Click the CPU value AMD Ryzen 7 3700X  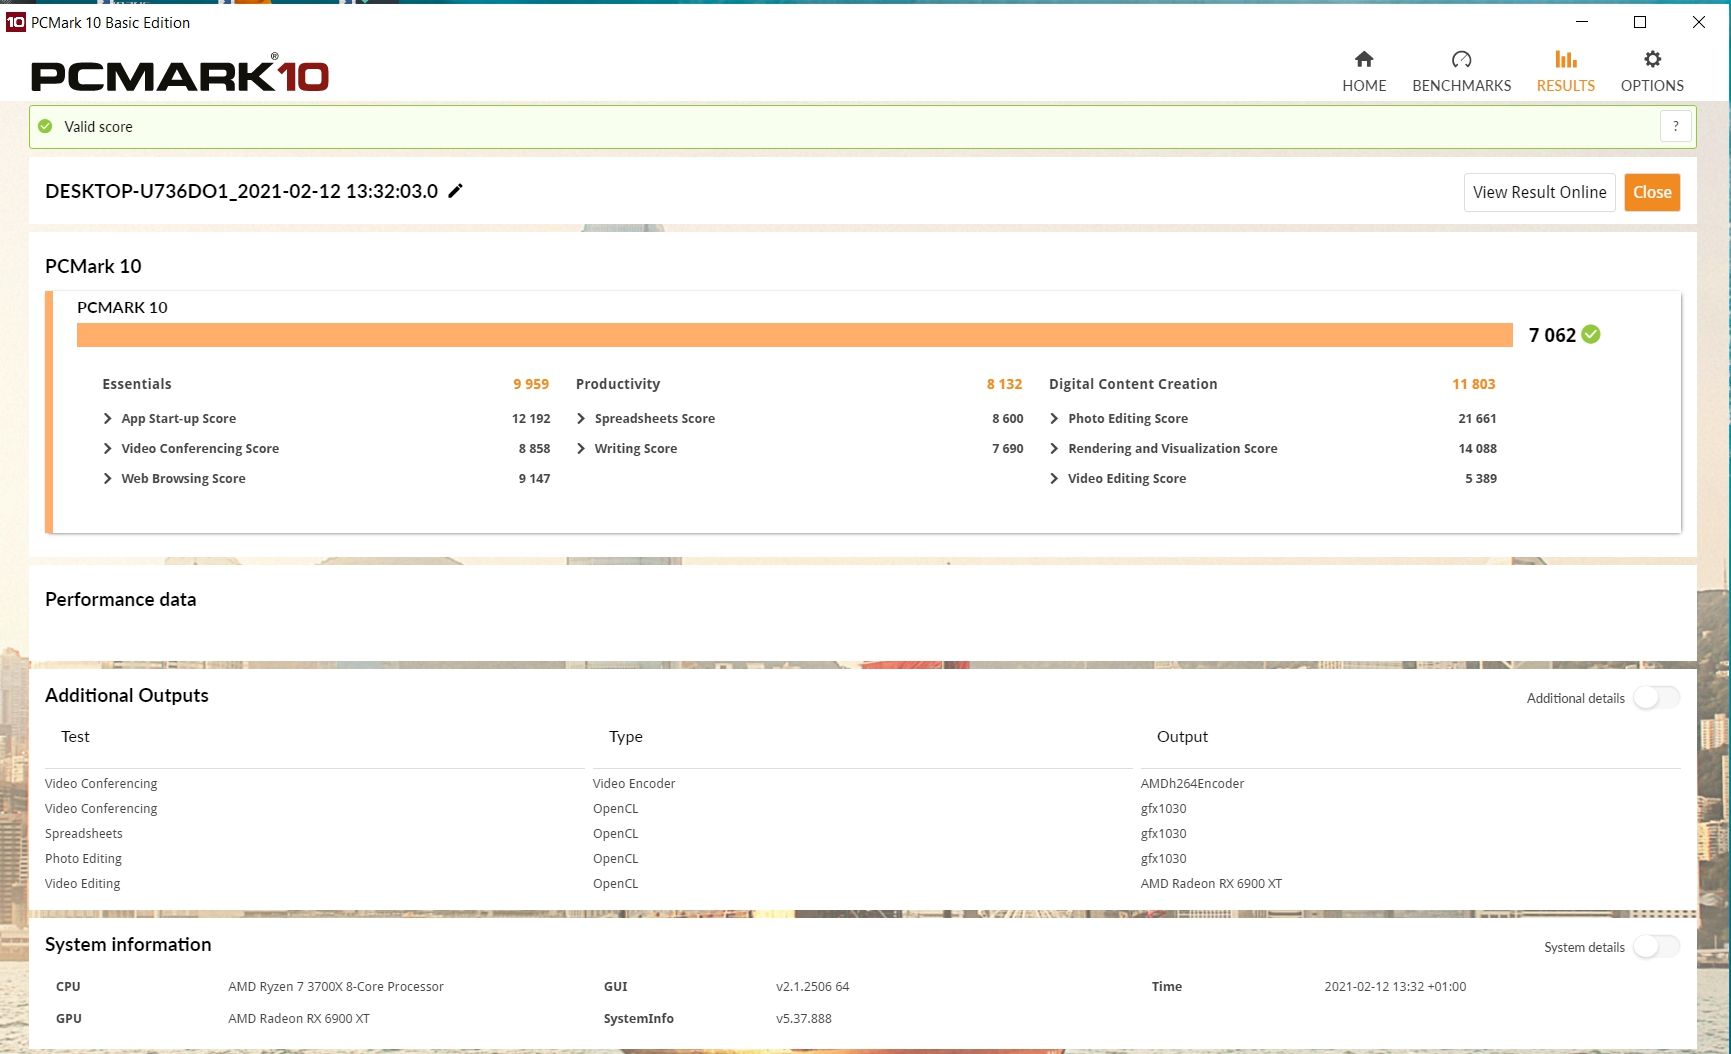[336, 986]
